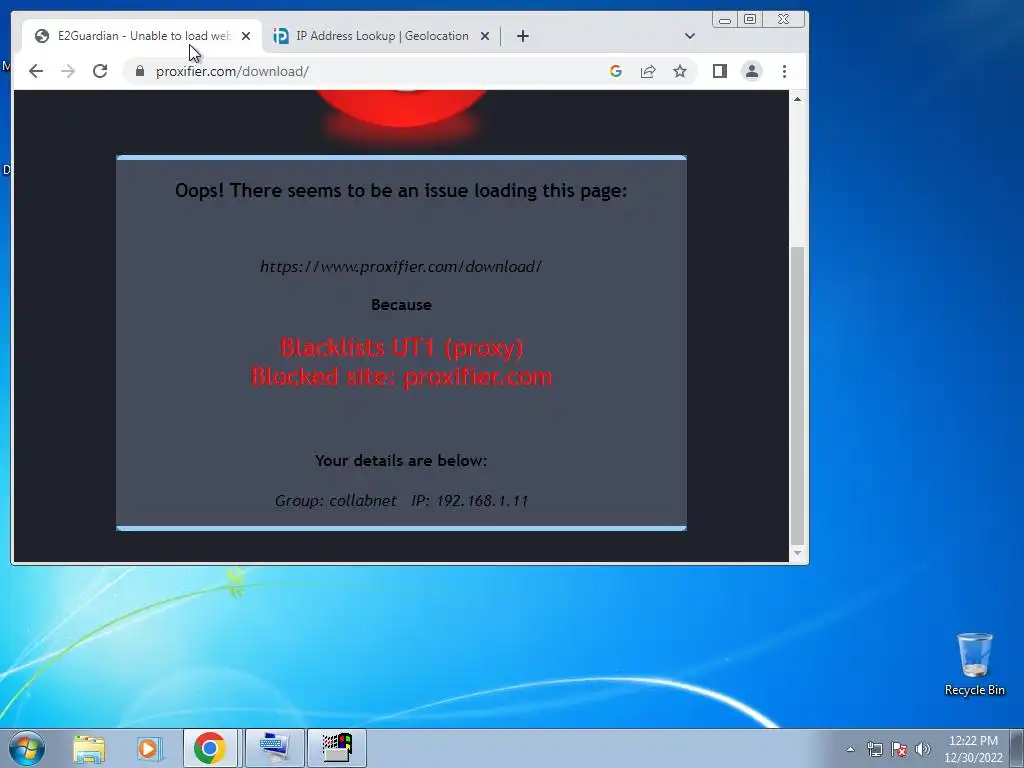Bookmark this page with the star icon
The width and height of the screenshot is (1024, 768).
[x=680, y=71]
